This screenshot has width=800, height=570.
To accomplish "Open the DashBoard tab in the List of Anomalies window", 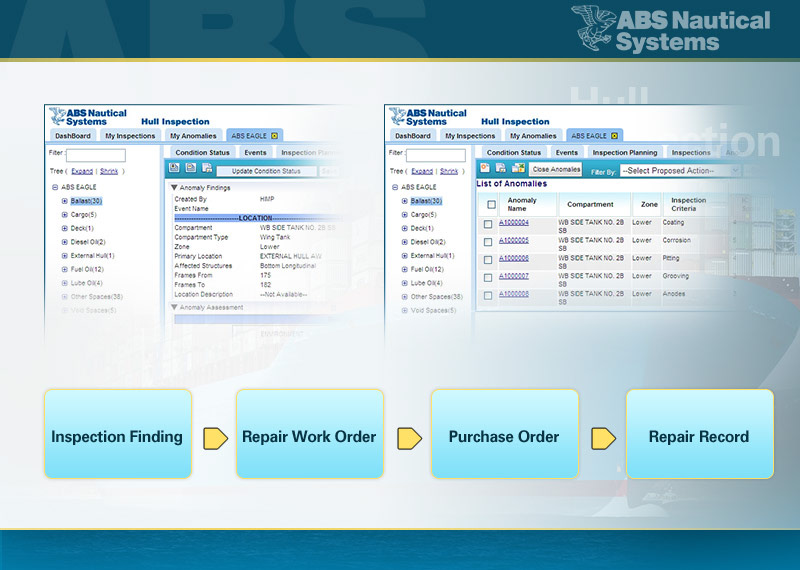I will (x=412, y=136).
